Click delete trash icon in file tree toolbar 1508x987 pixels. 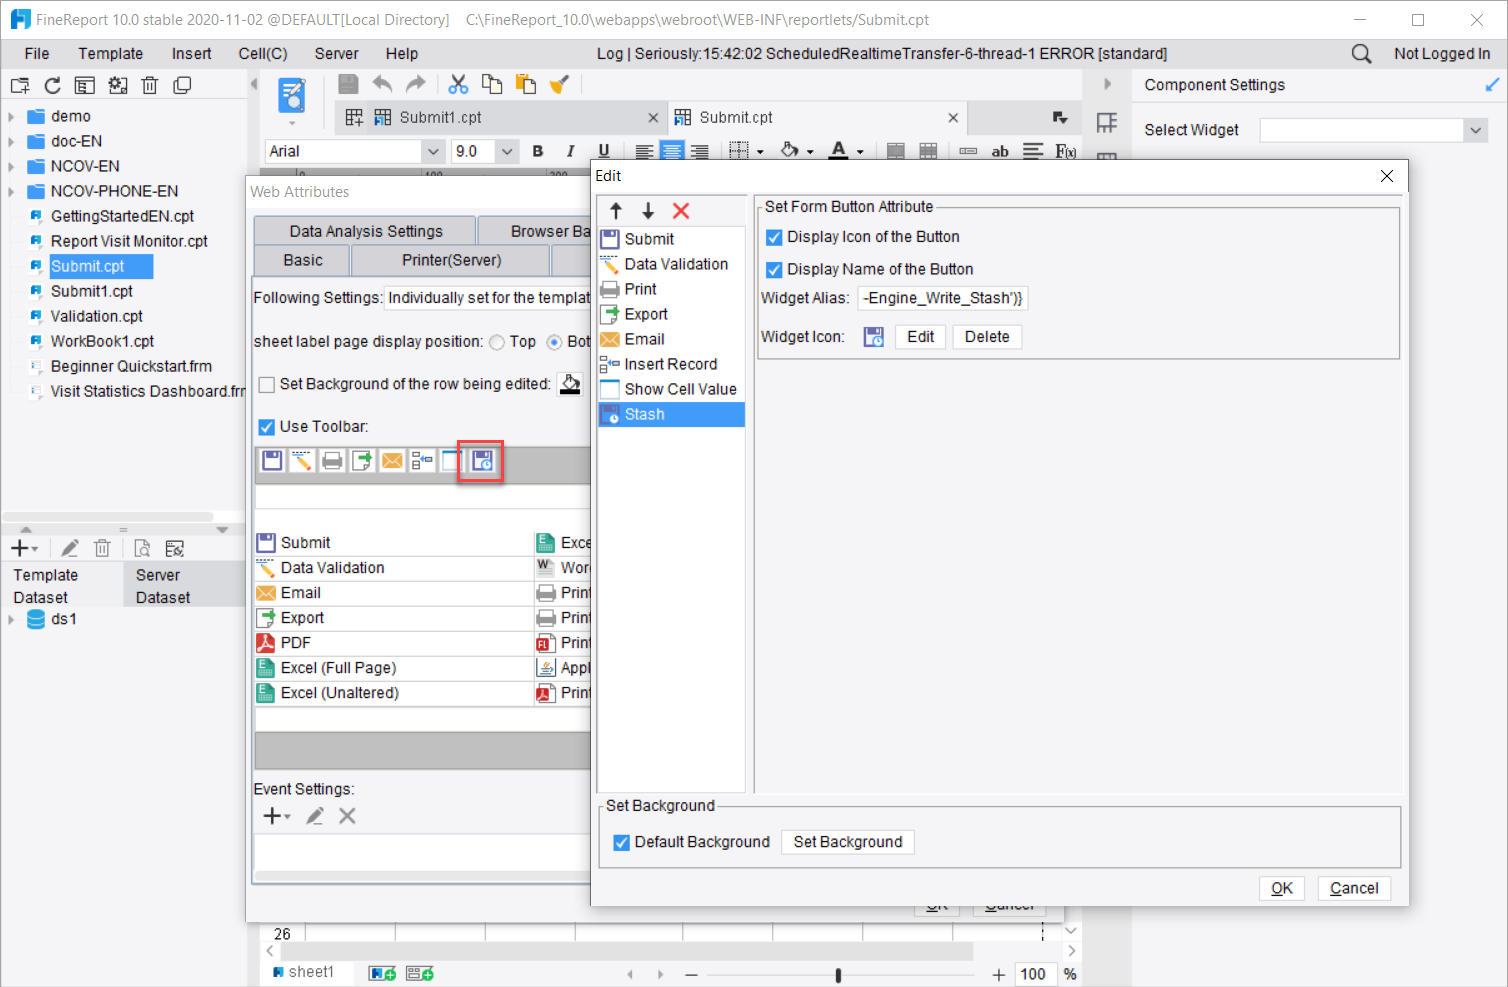pyautogui.click(x=150, y=86)
